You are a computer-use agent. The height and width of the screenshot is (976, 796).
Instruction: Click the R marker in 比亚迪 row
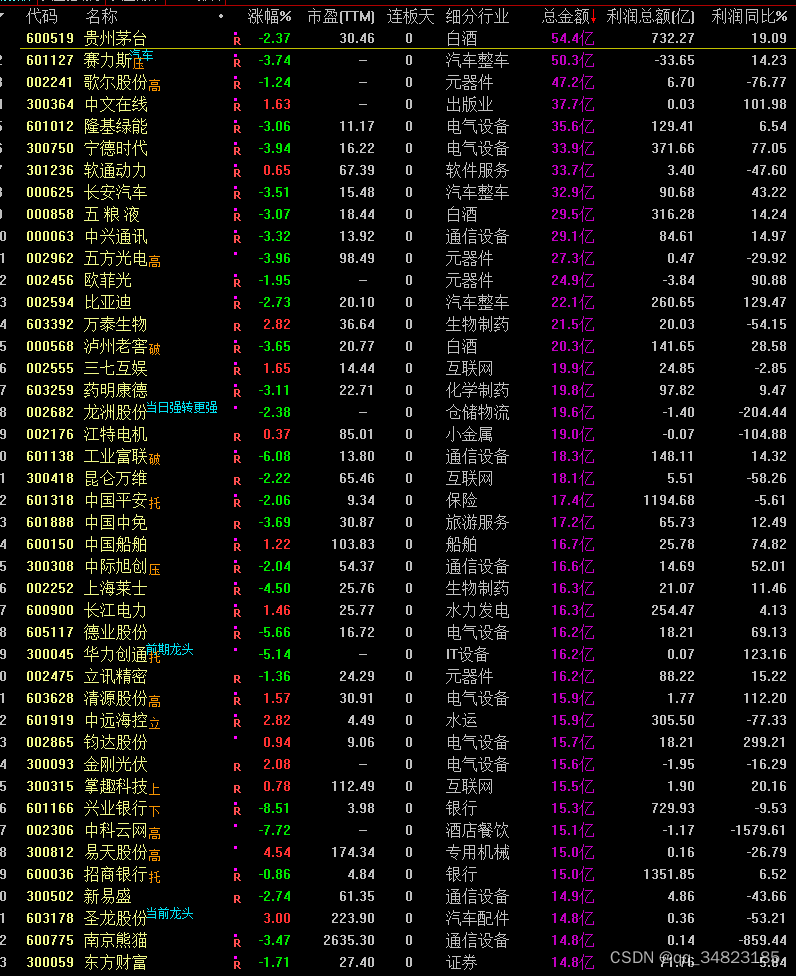click(x=237, y=304)
